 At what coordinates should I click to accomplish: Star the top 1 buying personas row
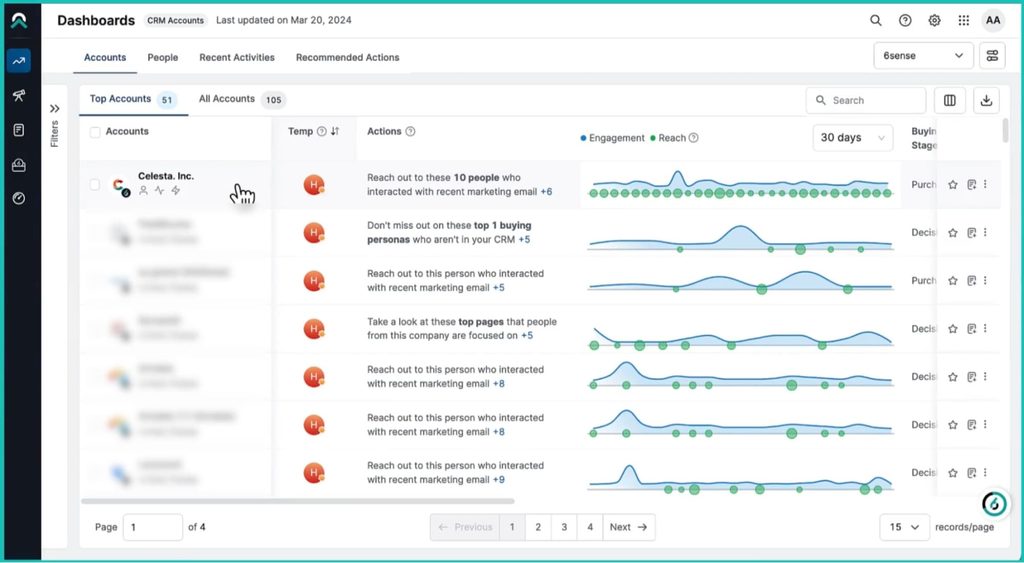click(x=953, y=233)
